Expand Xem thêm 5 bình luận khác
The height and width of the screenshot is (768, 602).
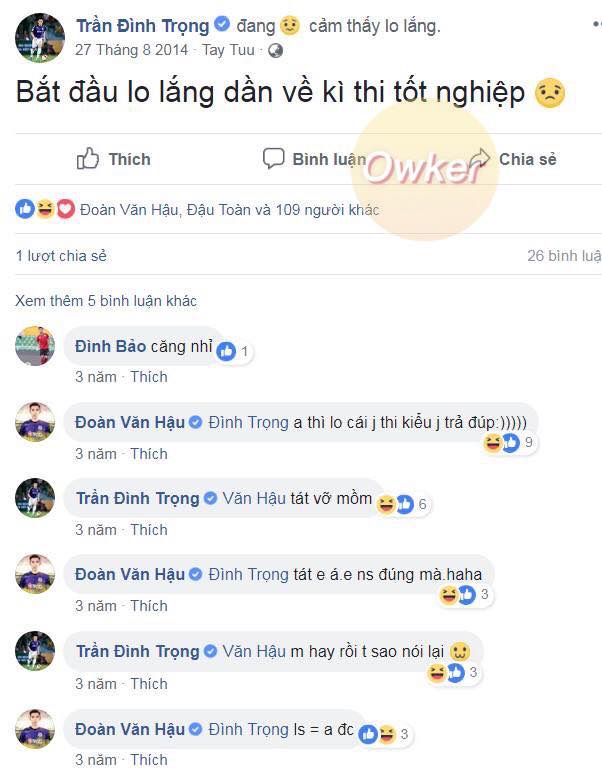(x=106, y=301)
